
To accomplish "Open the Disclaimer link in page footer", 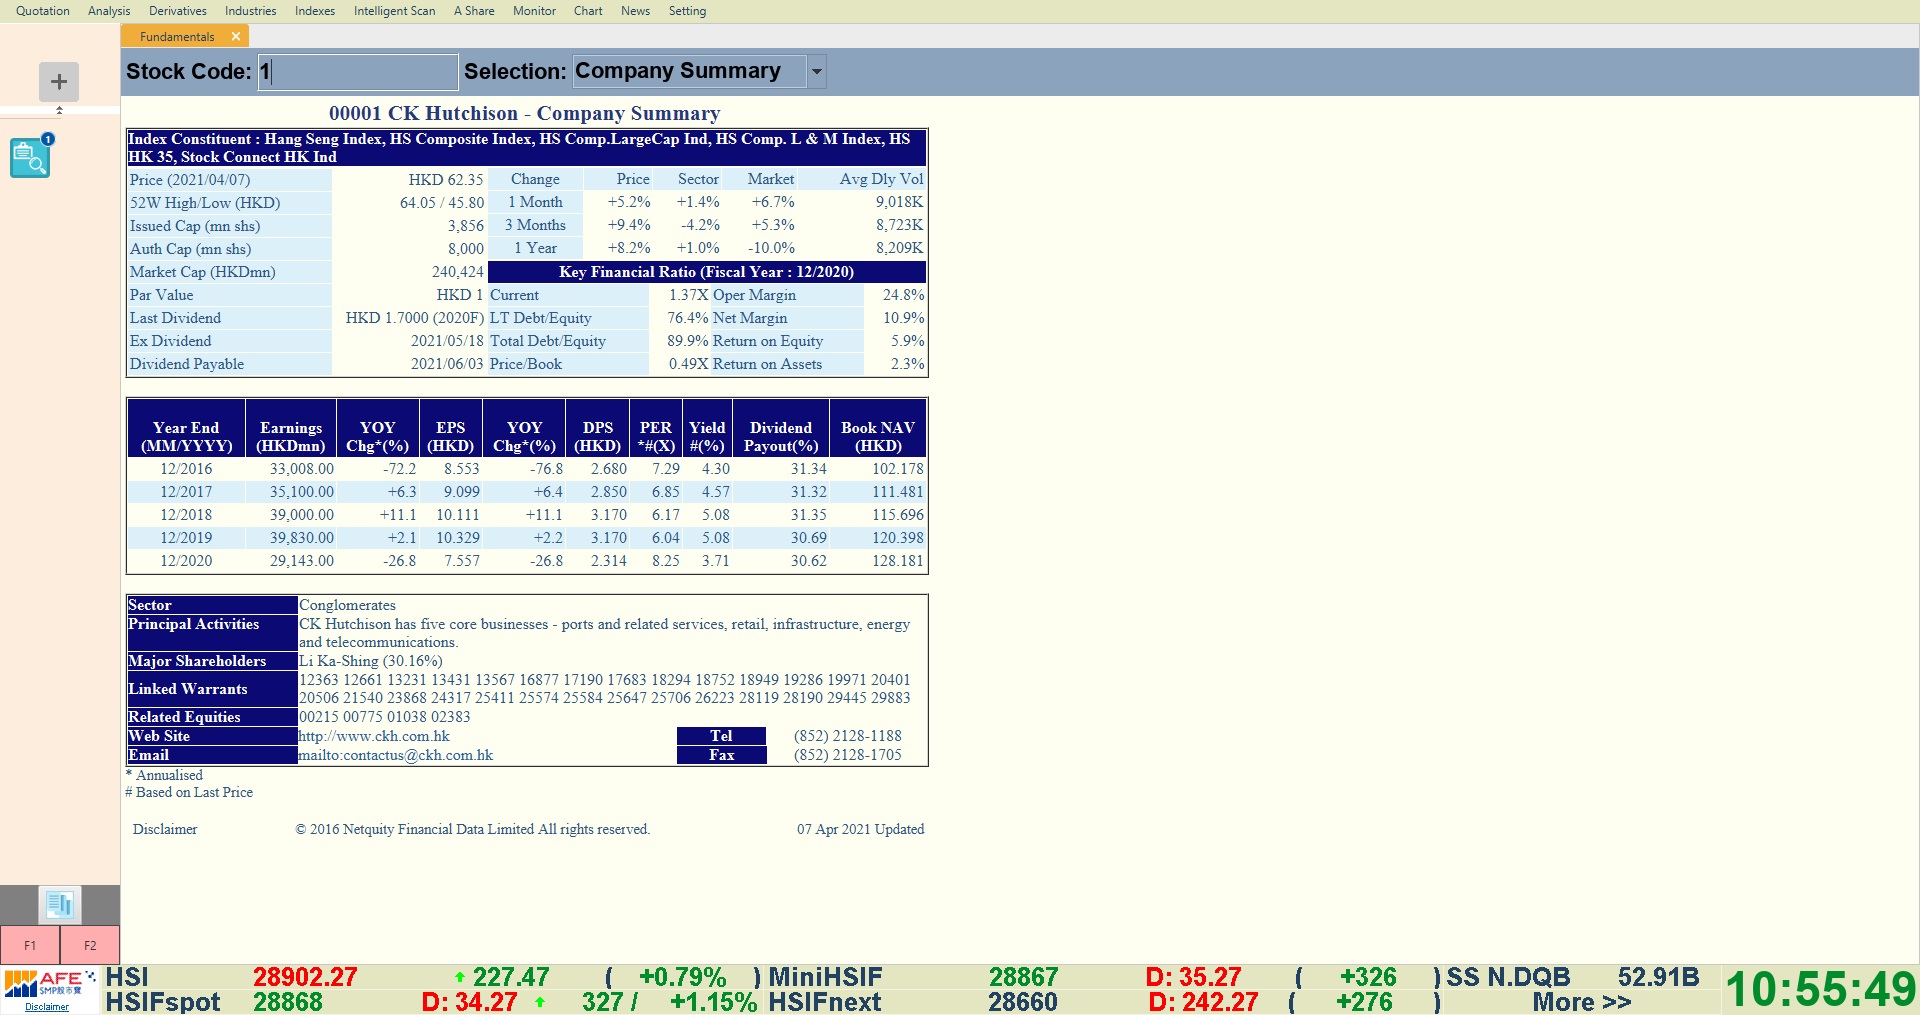I will pyautogui.click(x=165, y=829).
